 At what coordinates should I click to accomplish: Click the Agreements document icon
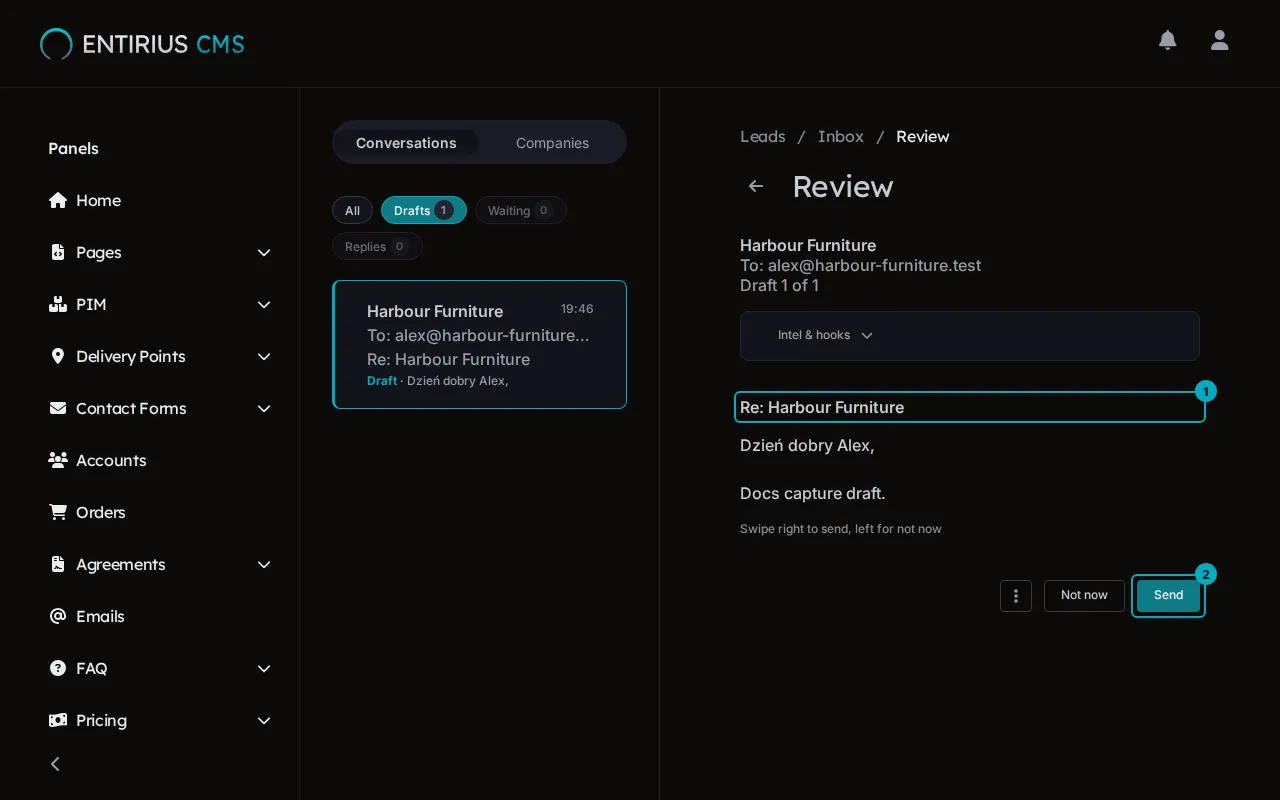(58, 564)
